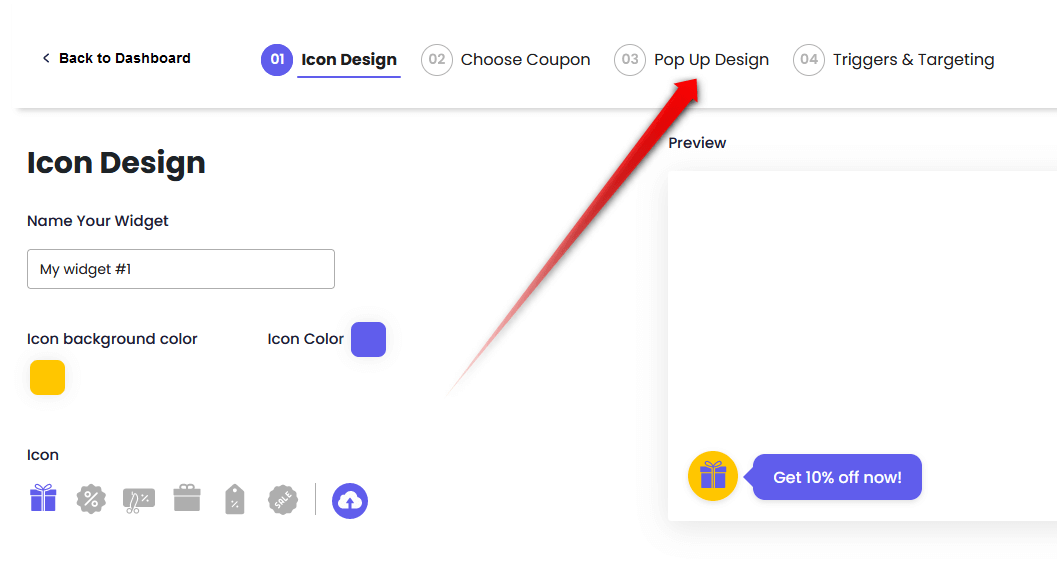Select the gray gift box icon
Viewport: 1057px width, 576px height.
(x=187, y=498)
